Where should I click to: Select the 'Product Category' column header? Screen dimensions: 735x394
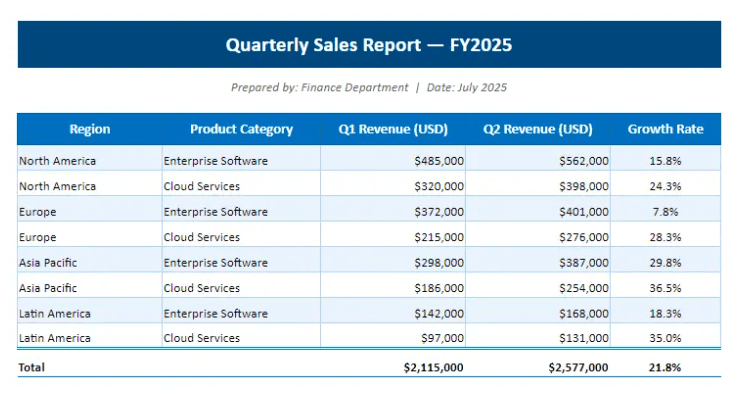pos(241,129)
